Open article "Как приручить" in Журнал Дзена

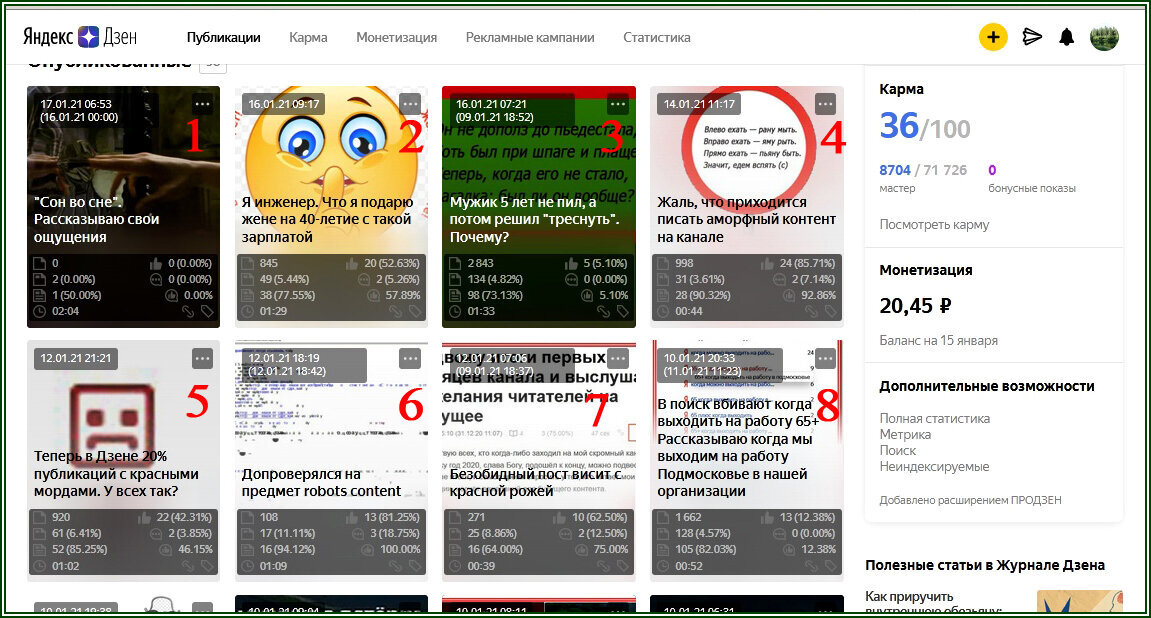pos(994,602)
